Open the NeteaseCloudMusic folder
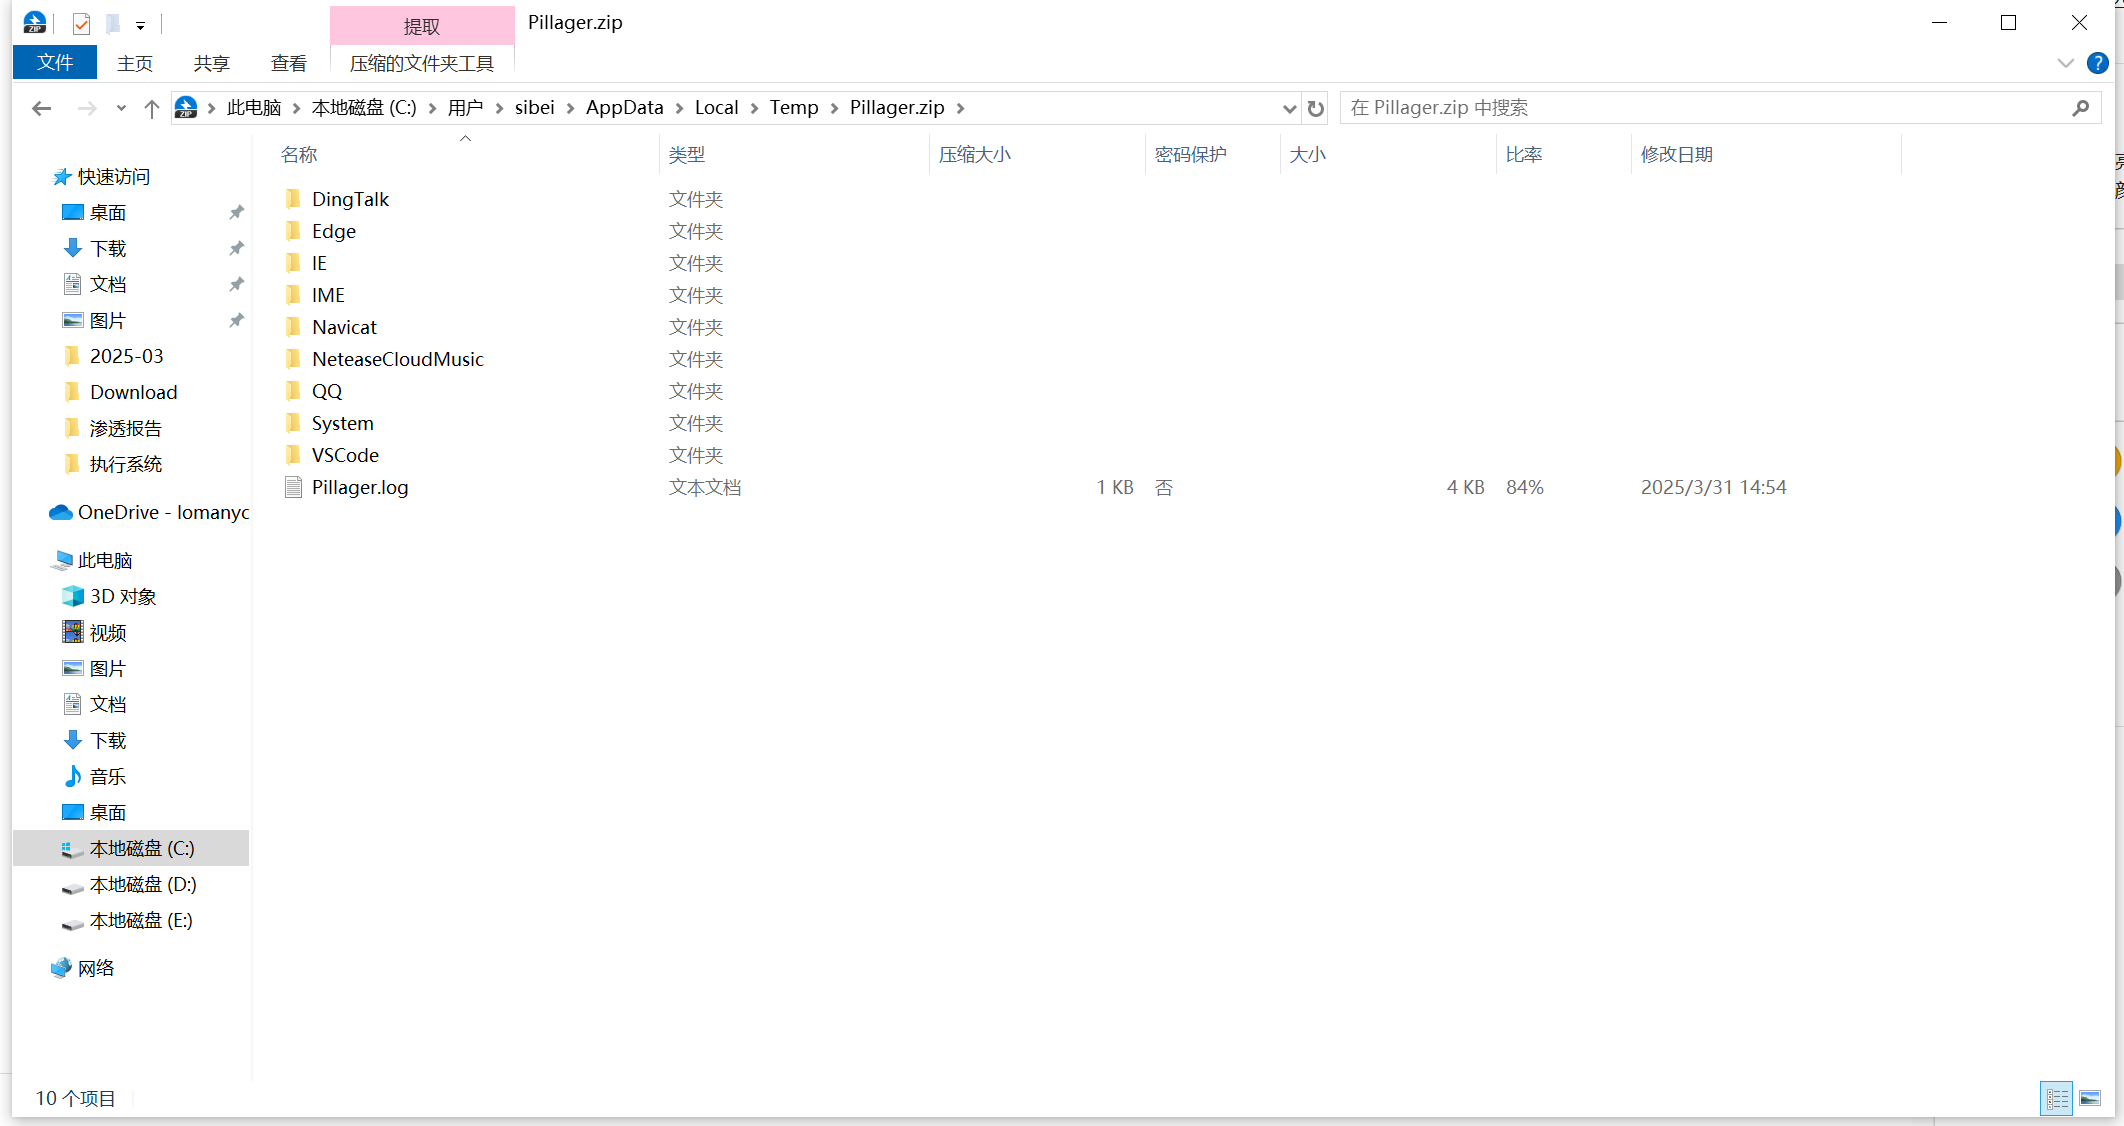Screen dimensions: 2124x1126 397,359
